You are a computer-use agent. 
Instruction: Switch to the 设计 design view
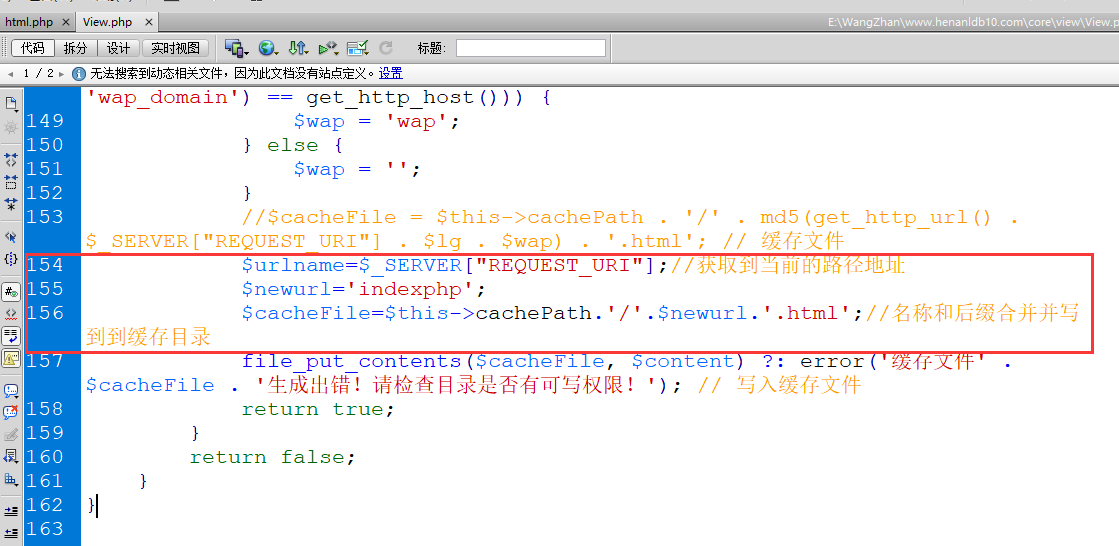(x=118, y=48)
